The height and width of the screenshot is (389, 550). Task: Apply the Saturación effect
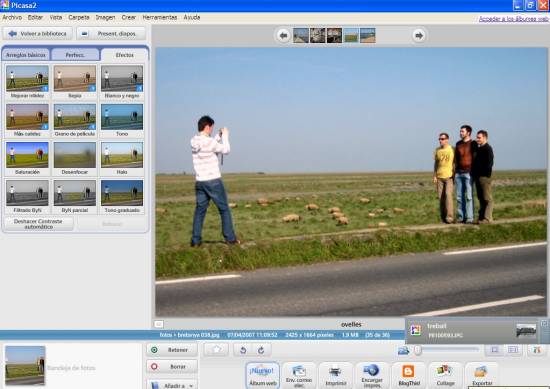click(27, 155)
